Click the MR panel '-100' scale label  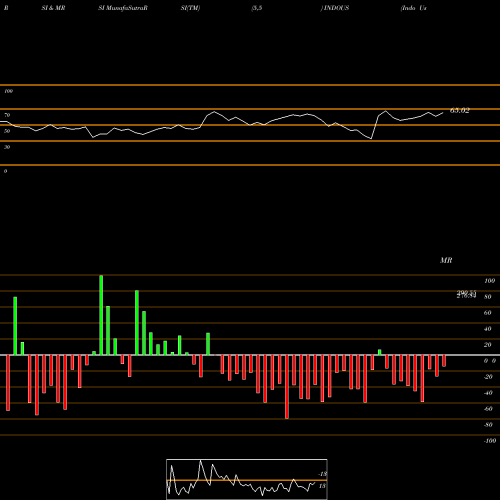[x=490, y=441]
